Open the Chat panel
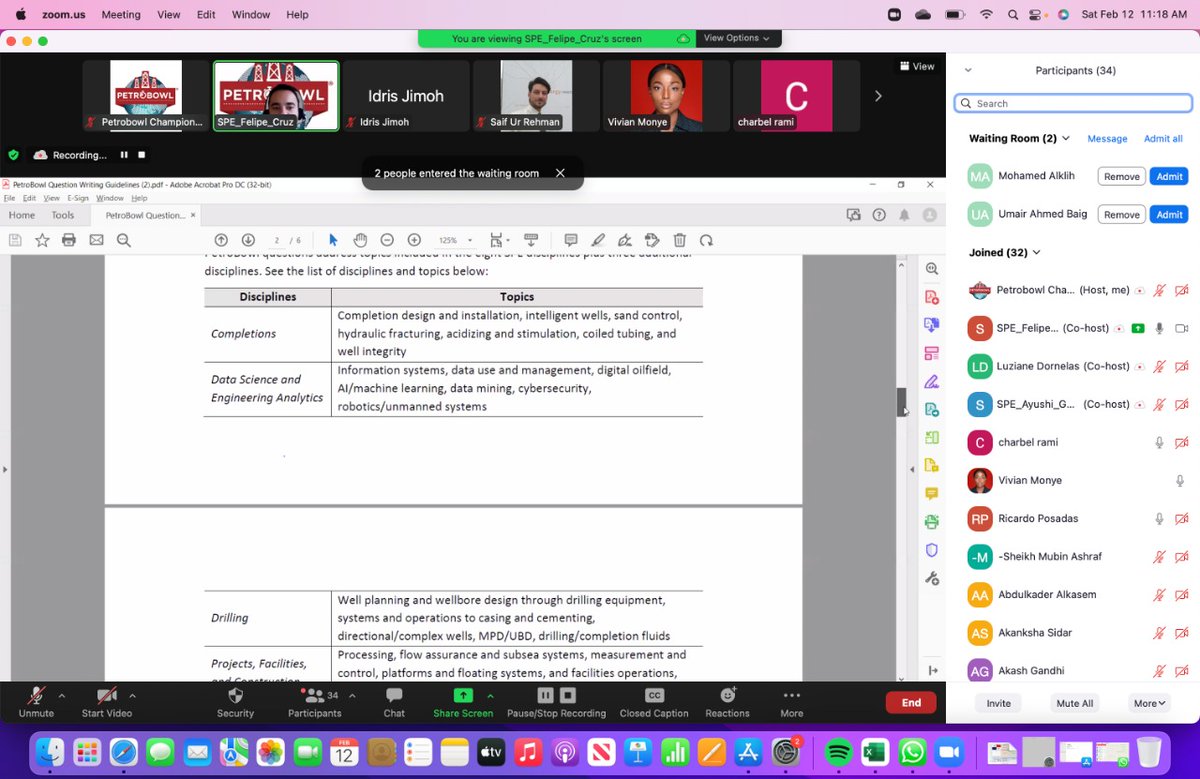This screenshot has width=1200, height=779. point(394,702)
